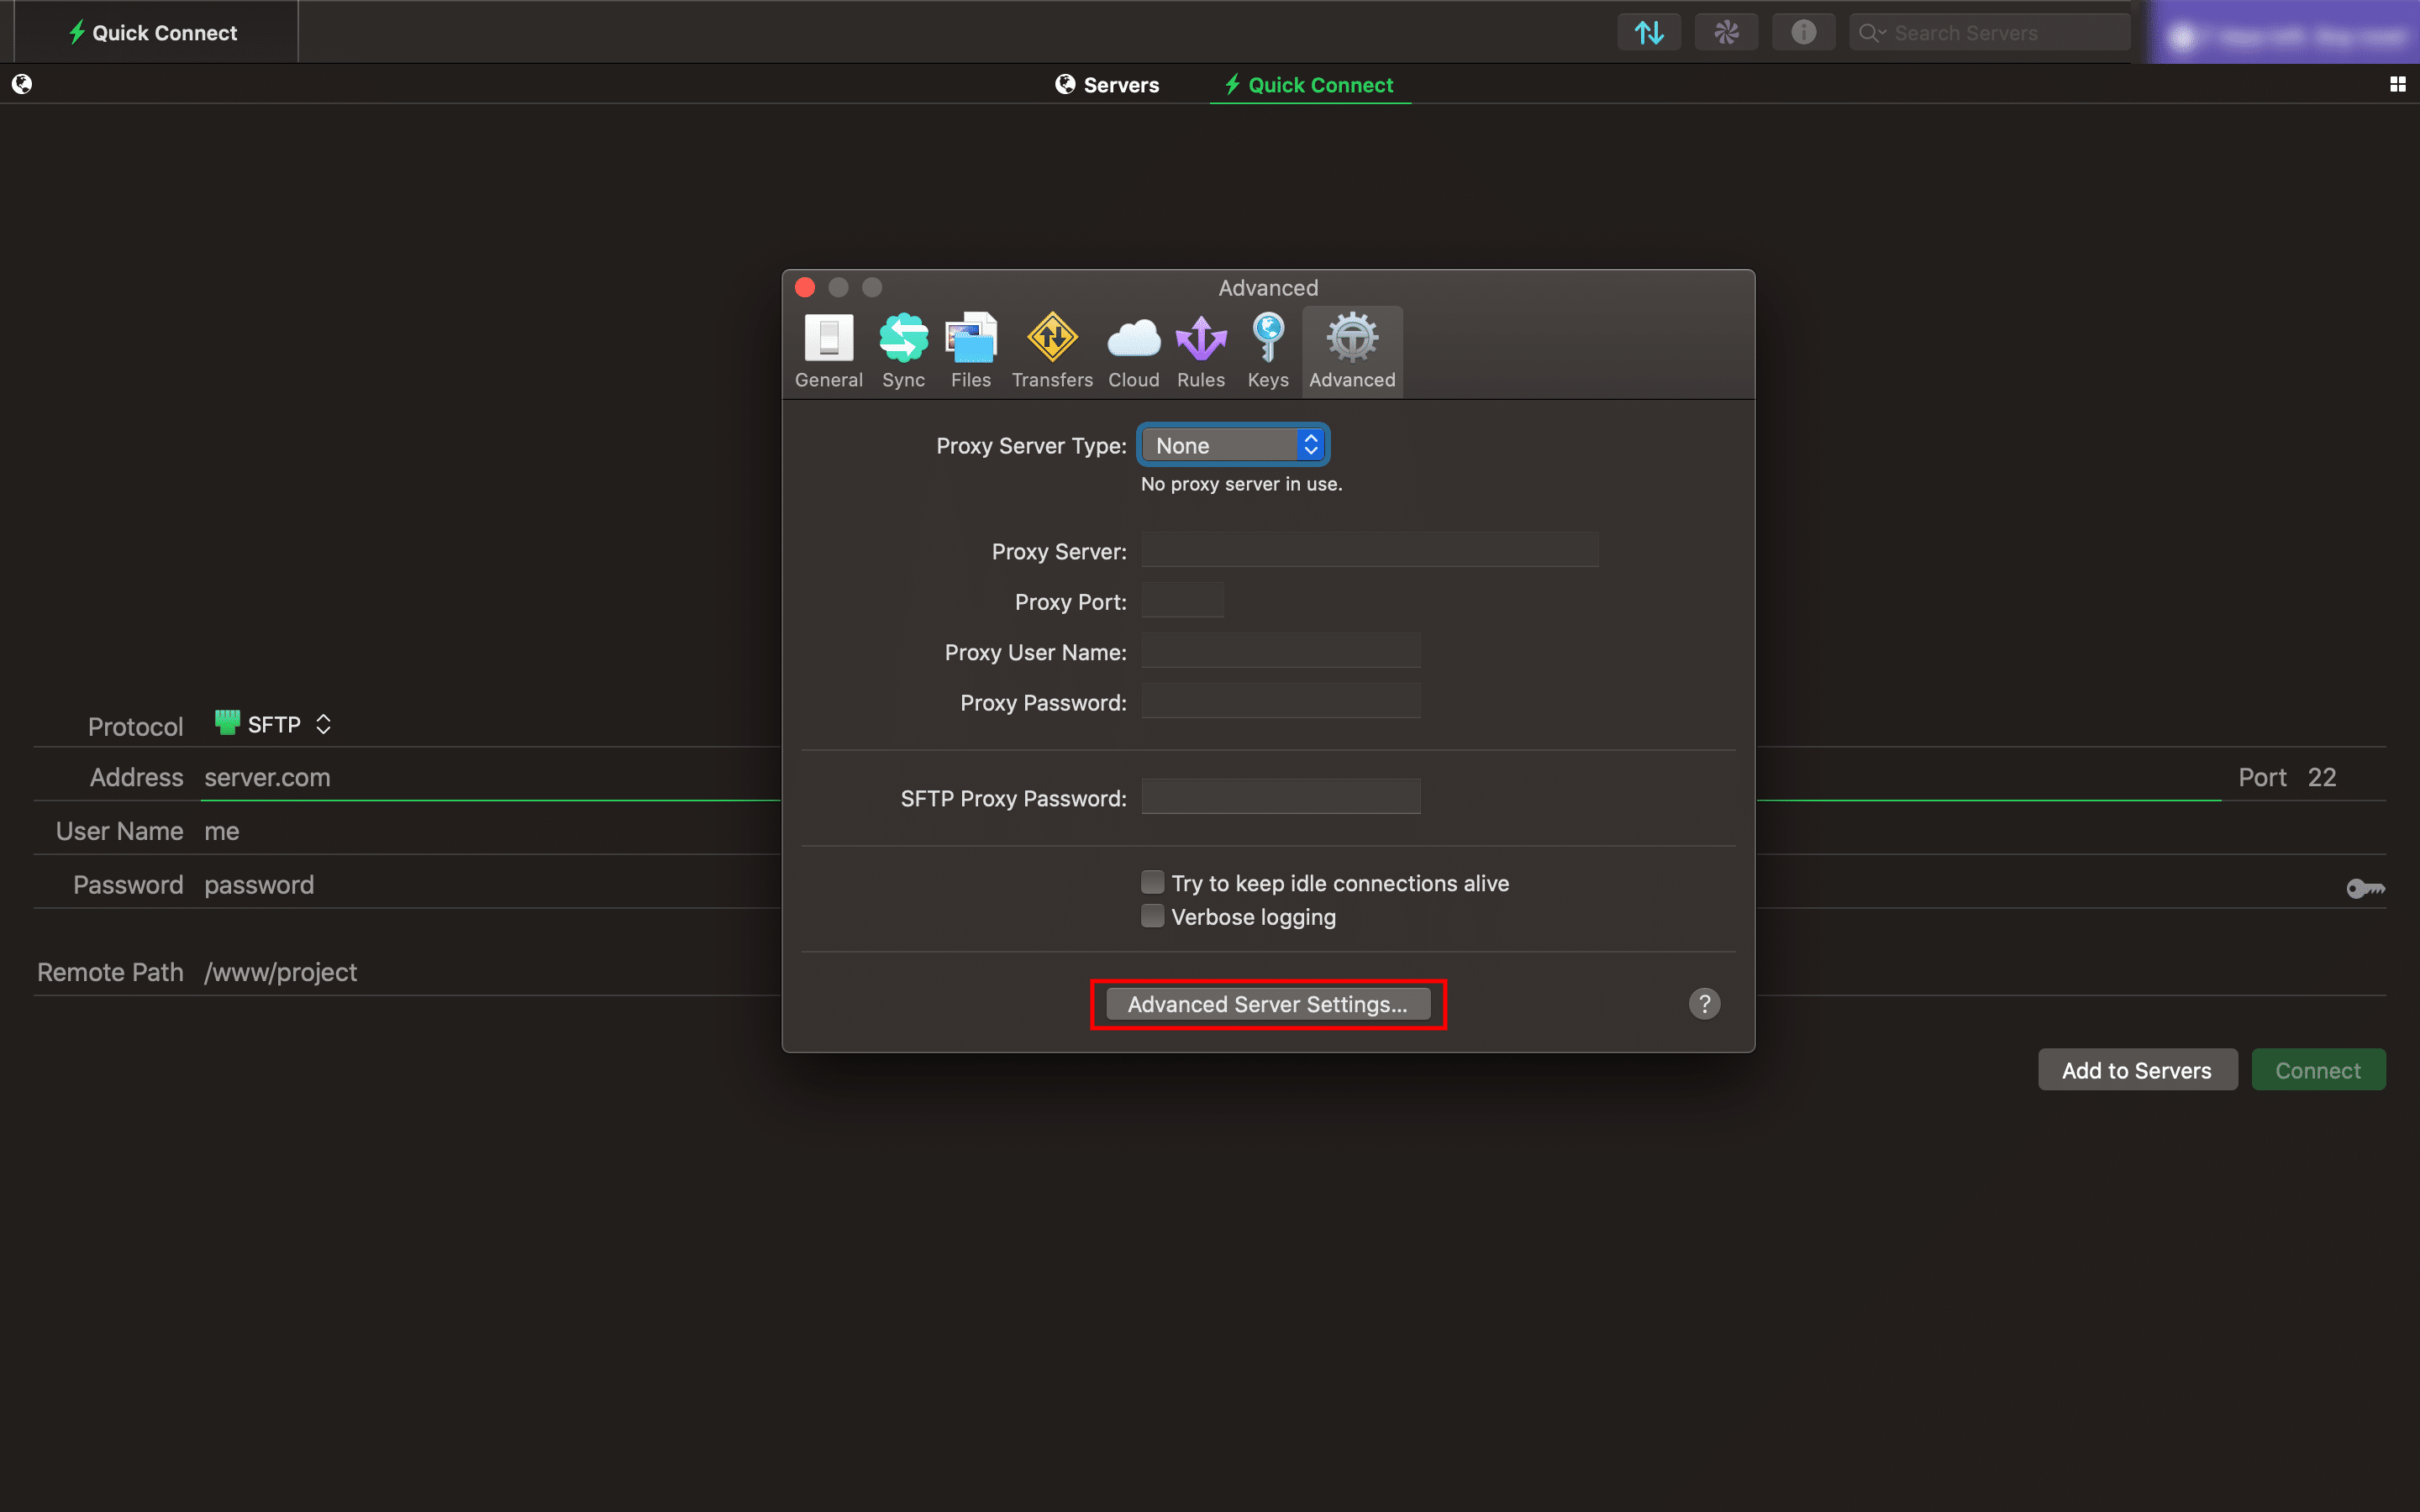Click the transfers arrows toolbar icon

[1649, 32]
